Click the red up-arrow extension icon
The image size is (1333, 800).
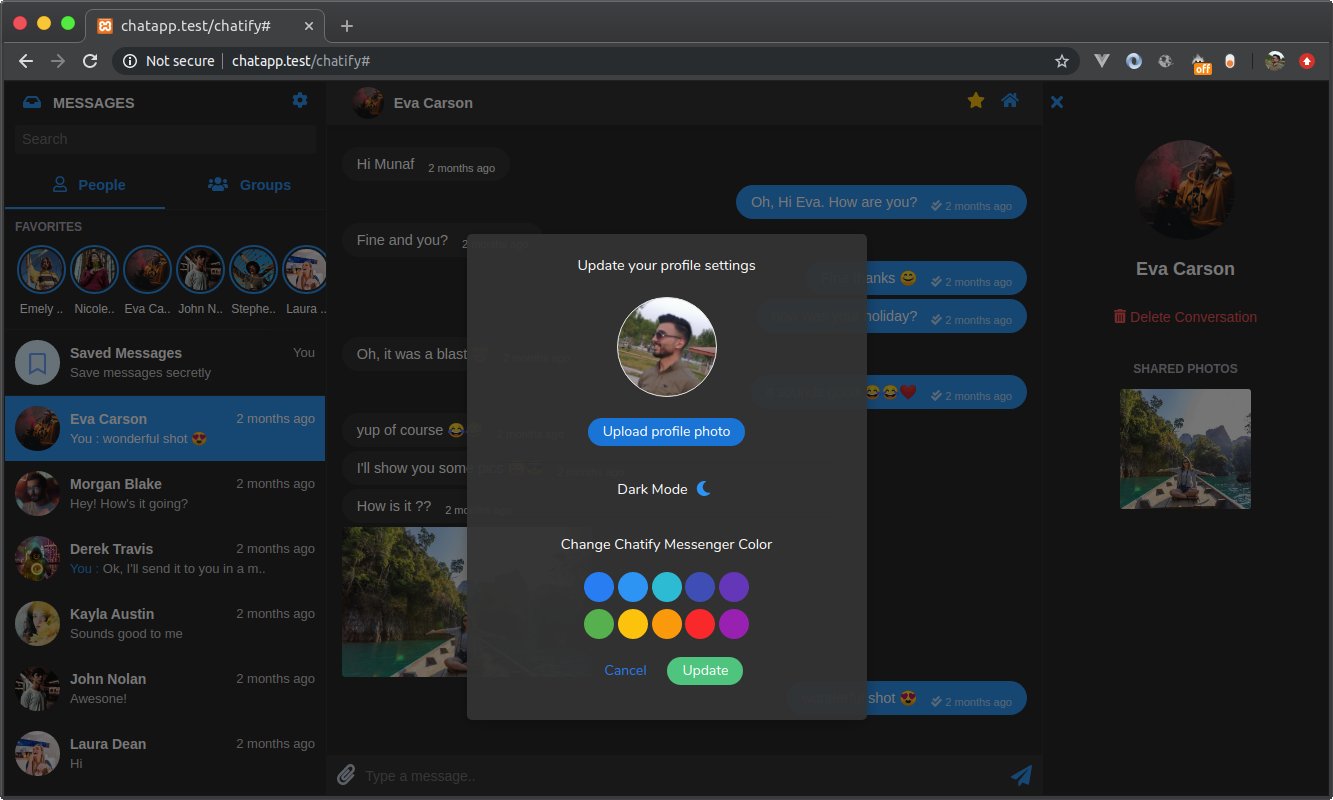tap(1307, 61)
